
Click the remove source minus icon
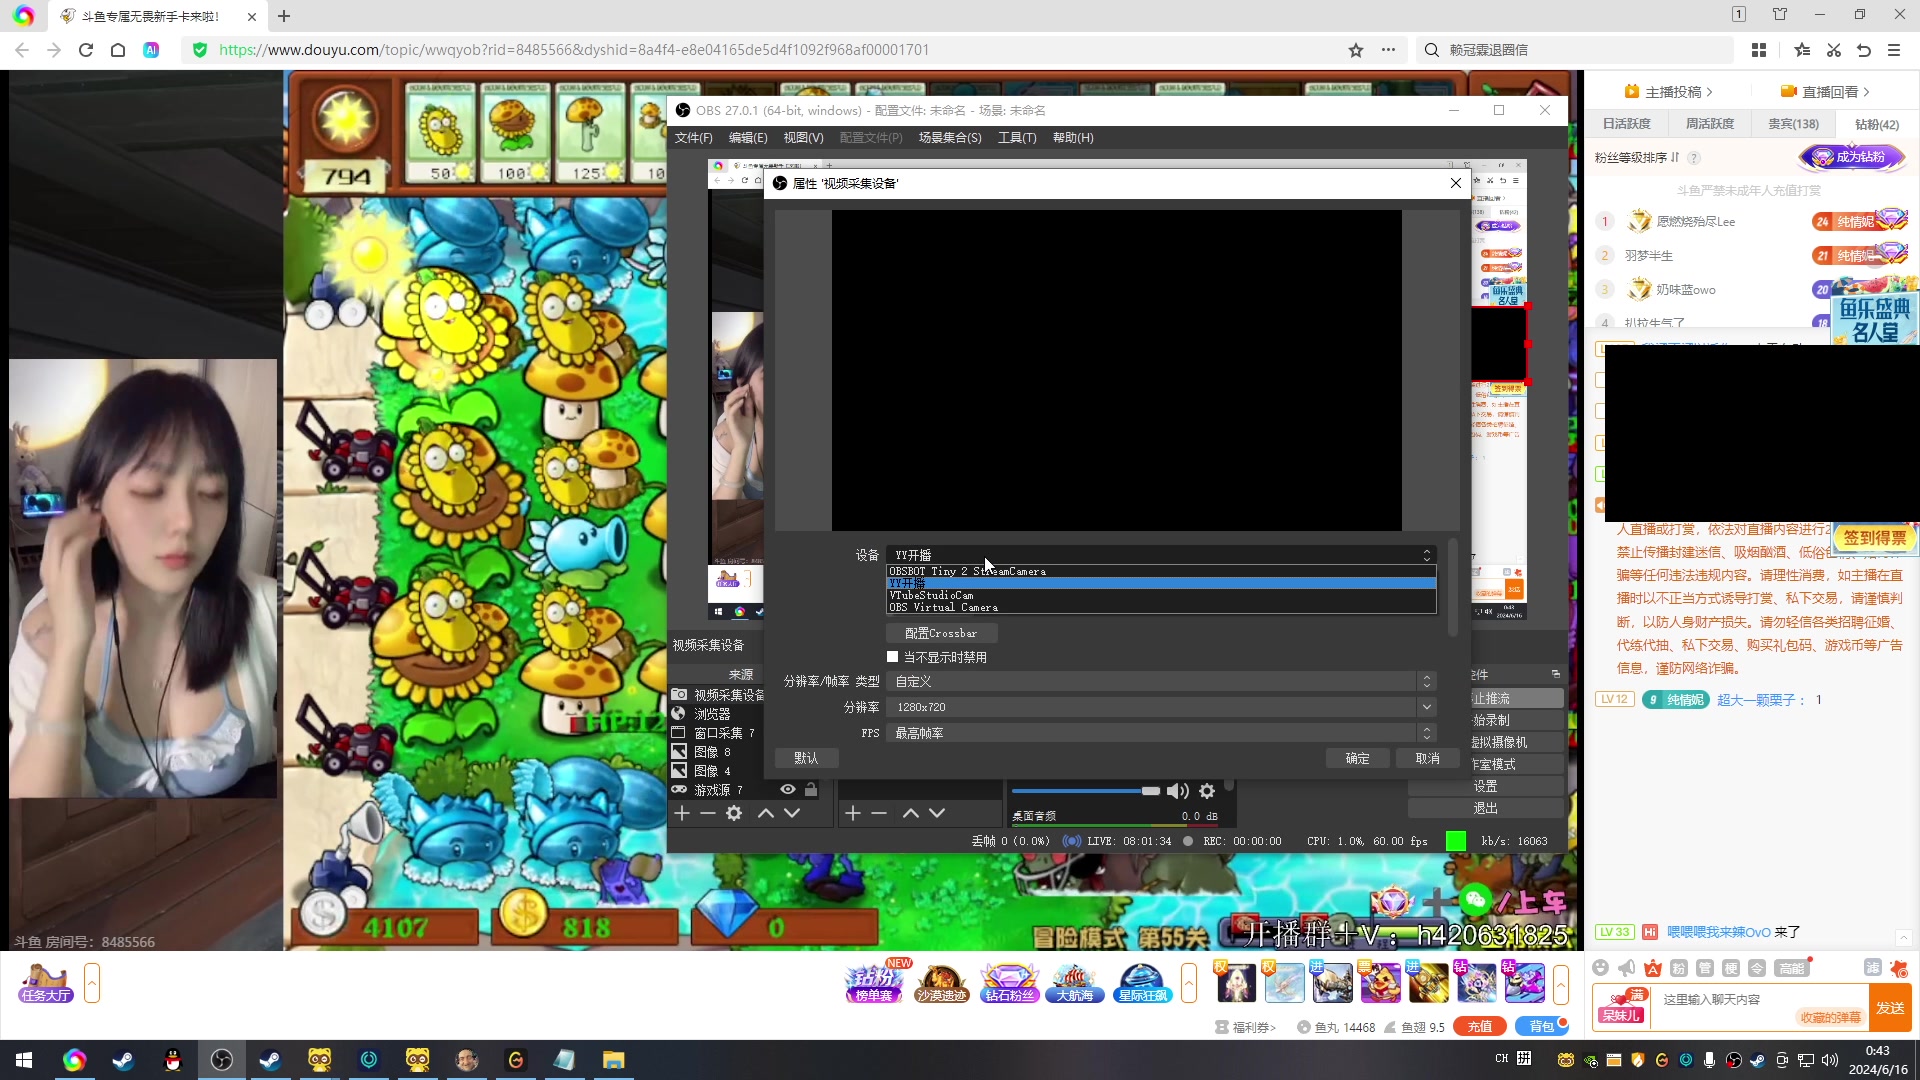pyautogui.click(x=708, y=814)
